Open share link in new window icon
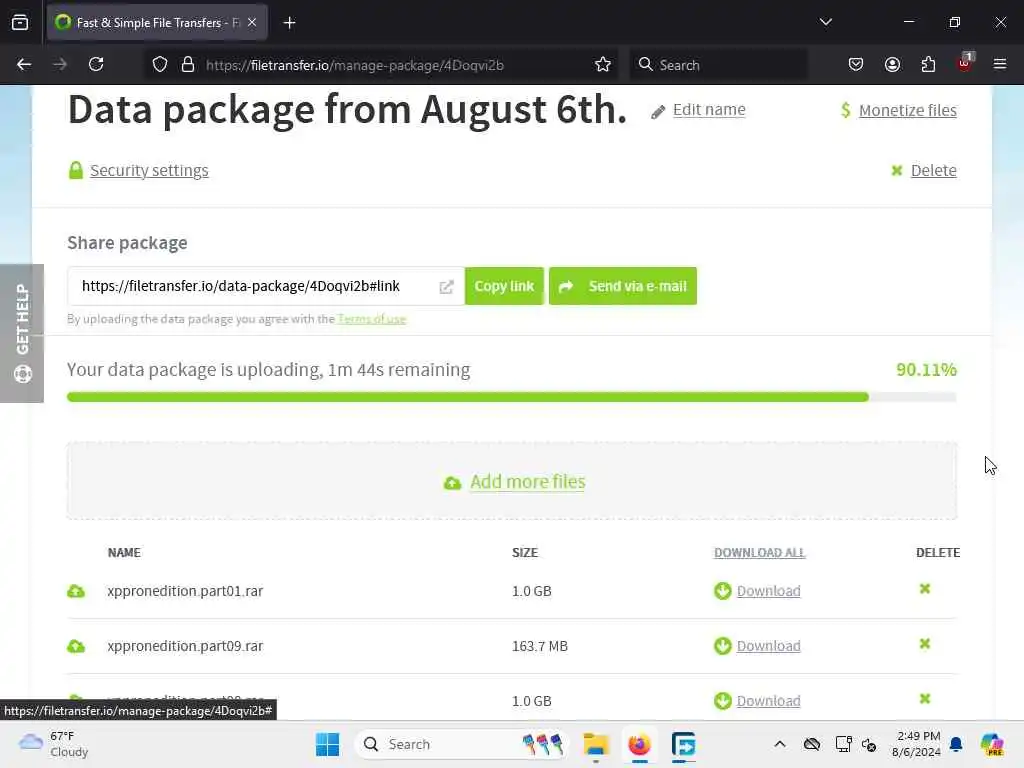Viewport: 1024px width, 768px height. [447, 287]
